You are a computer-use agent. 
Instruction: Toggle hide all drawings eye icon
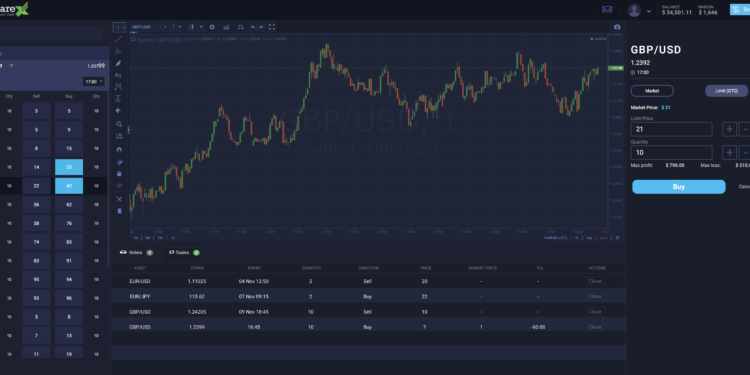click(x=119, y=186)
